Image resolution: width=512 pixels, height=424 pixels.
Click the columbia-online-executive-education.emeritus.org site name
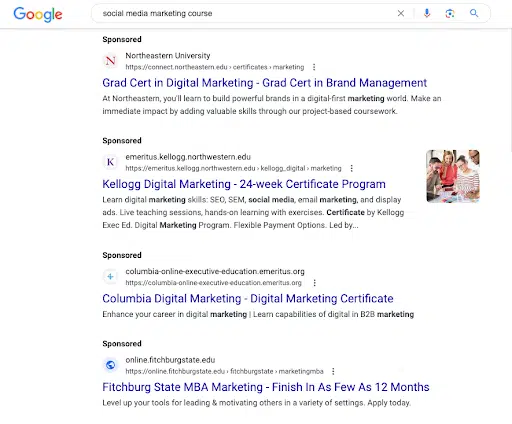pyautogui.click(x=215, y=271)
